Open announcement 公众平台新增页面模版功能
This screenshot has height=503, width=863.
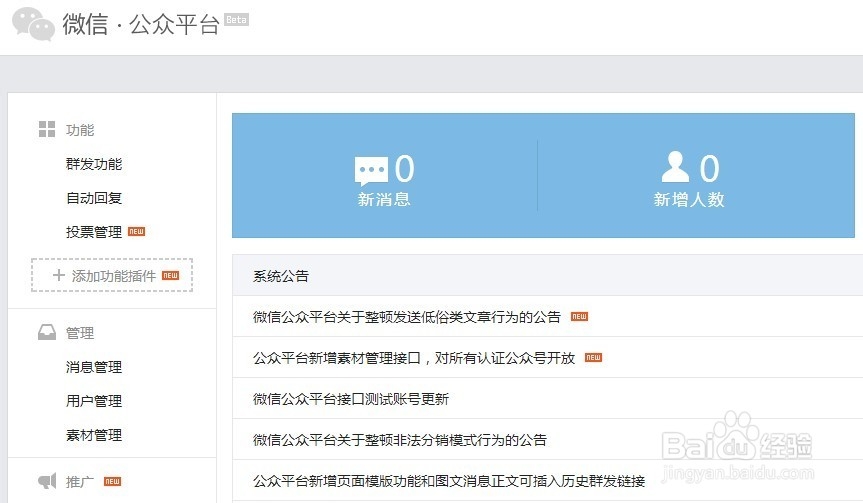pyautogui.click(x=449, y=481)
